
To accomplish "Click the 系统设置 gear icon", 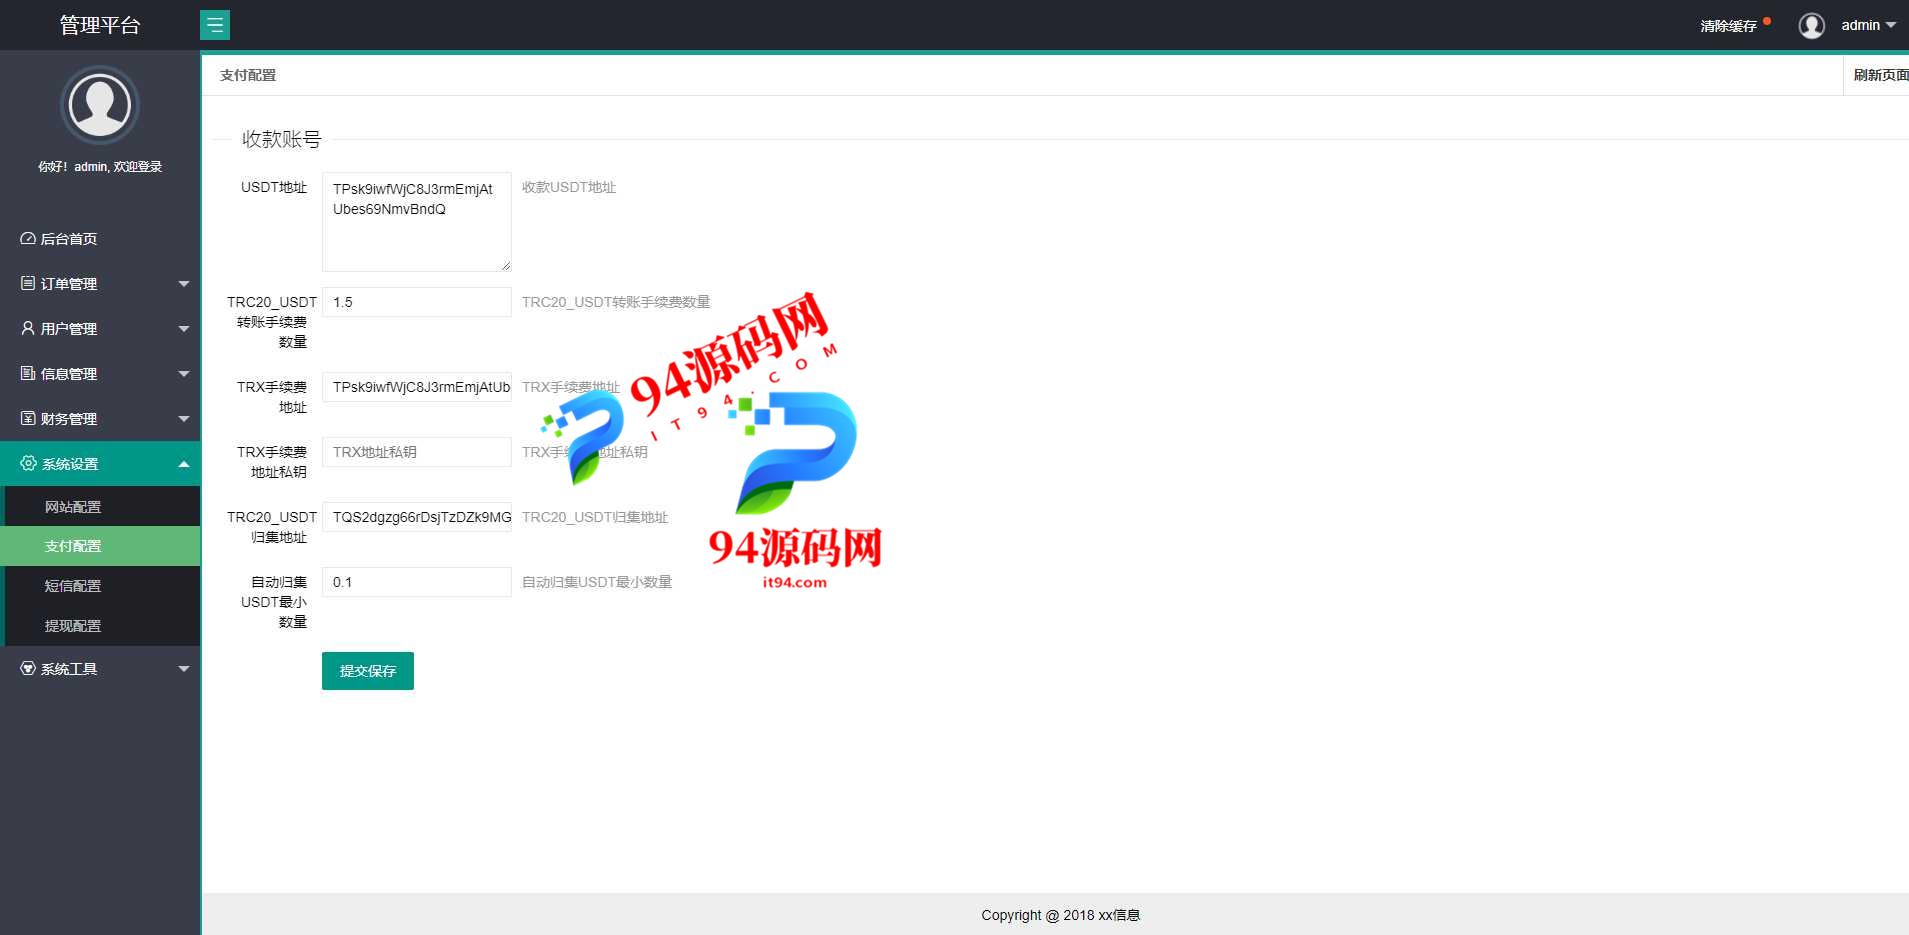I will (28, 464).
